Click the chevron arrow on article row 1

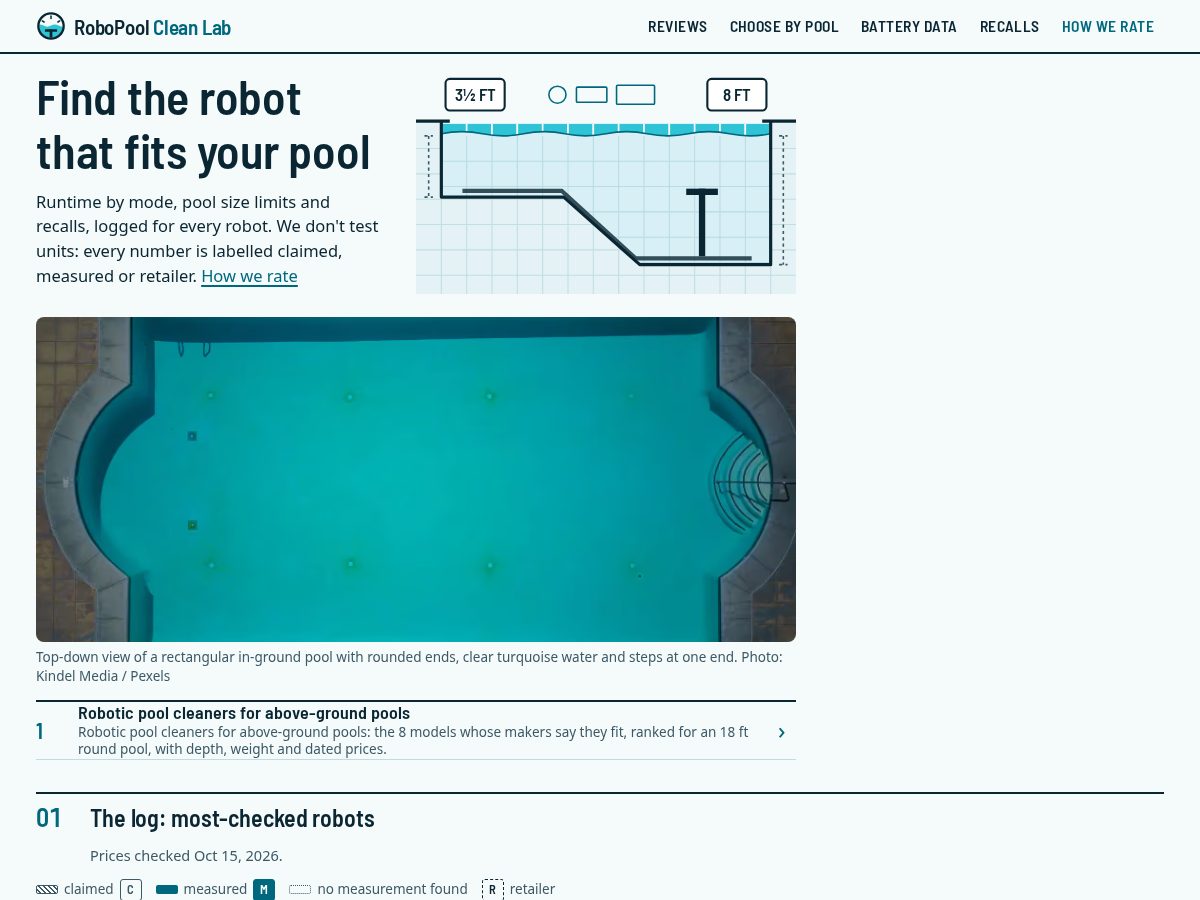tap(781, 732)
